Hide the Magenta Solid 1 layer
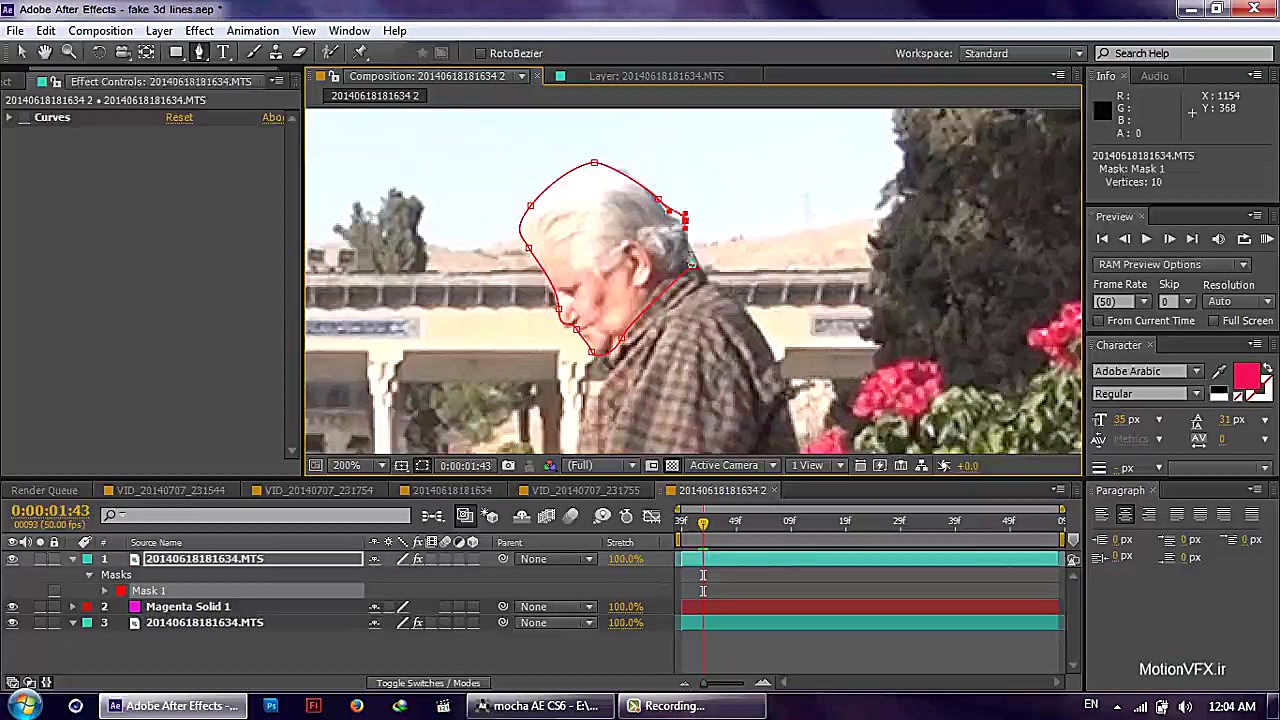The image size is (1280, 720). tap(12, 606)
